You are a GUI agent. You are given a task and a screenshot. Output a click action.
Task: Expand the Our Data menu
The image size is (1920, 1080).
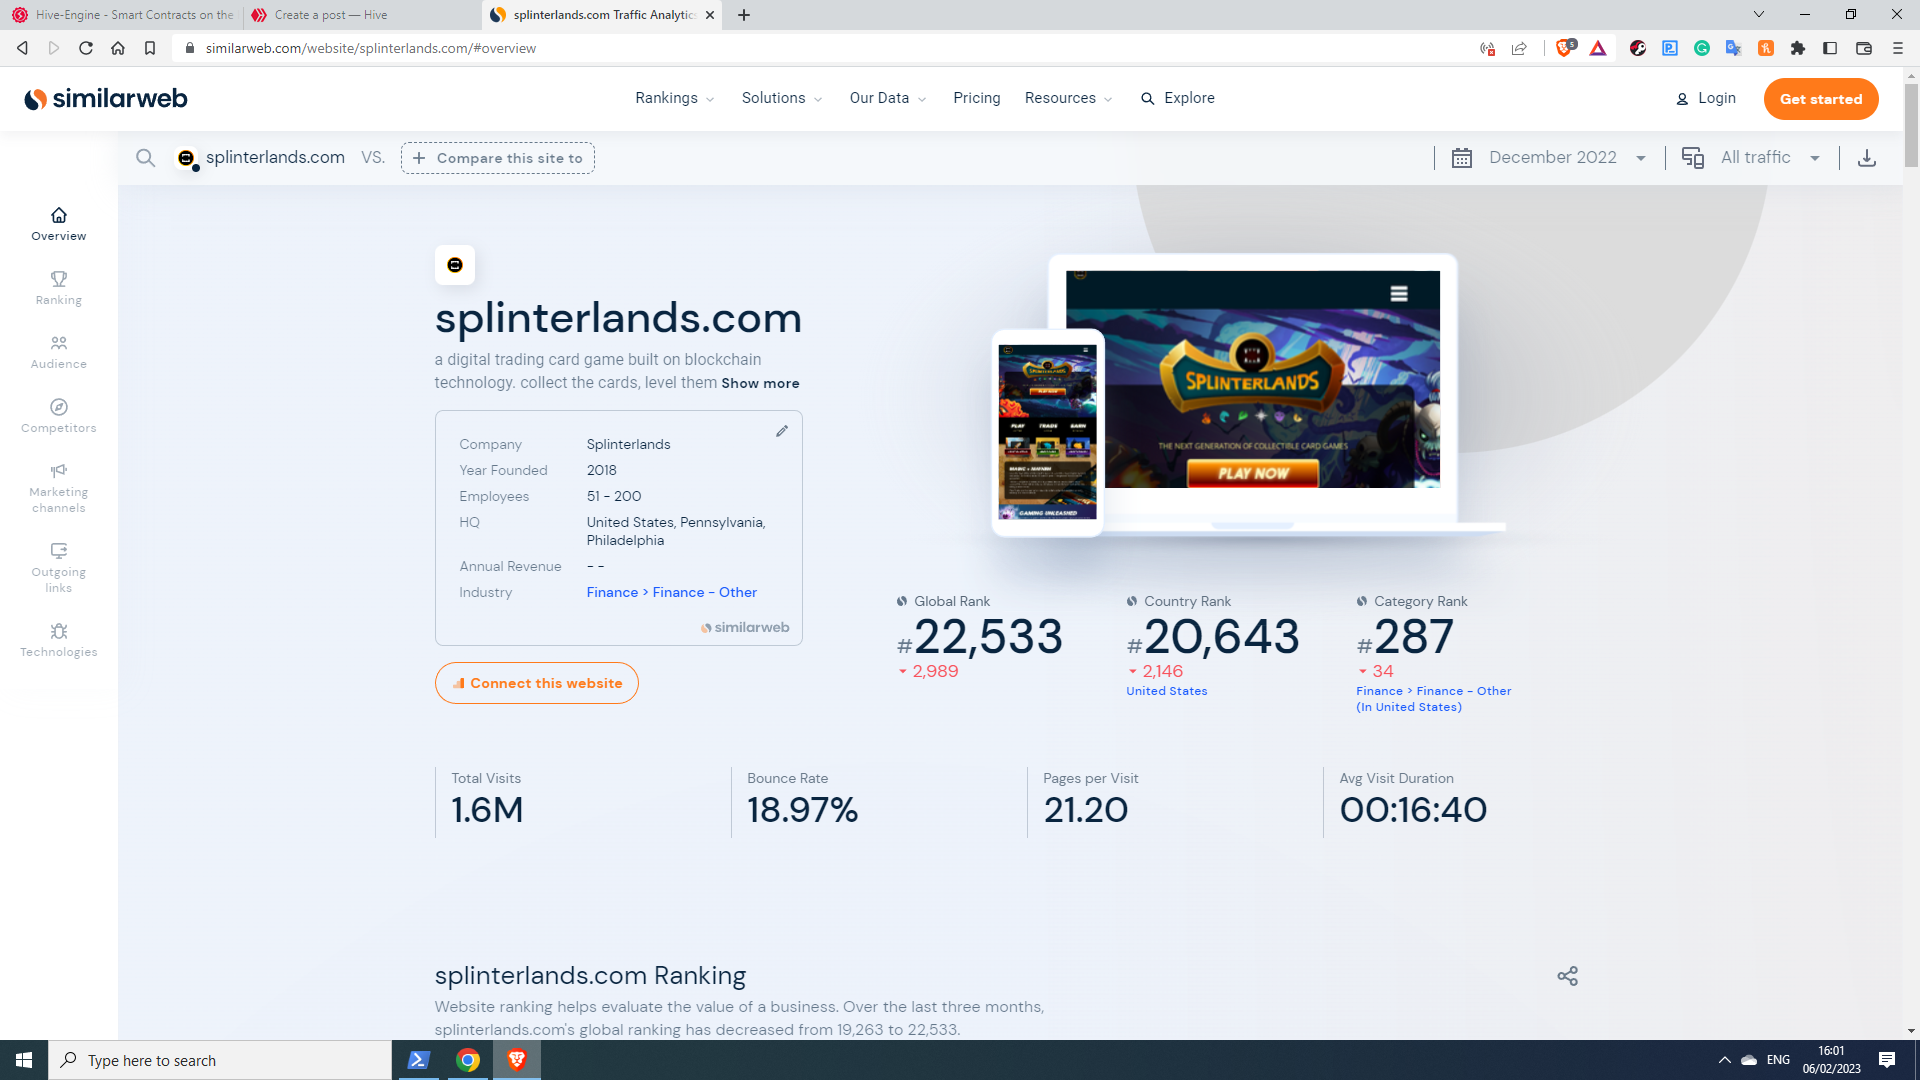tap(888, 98)
